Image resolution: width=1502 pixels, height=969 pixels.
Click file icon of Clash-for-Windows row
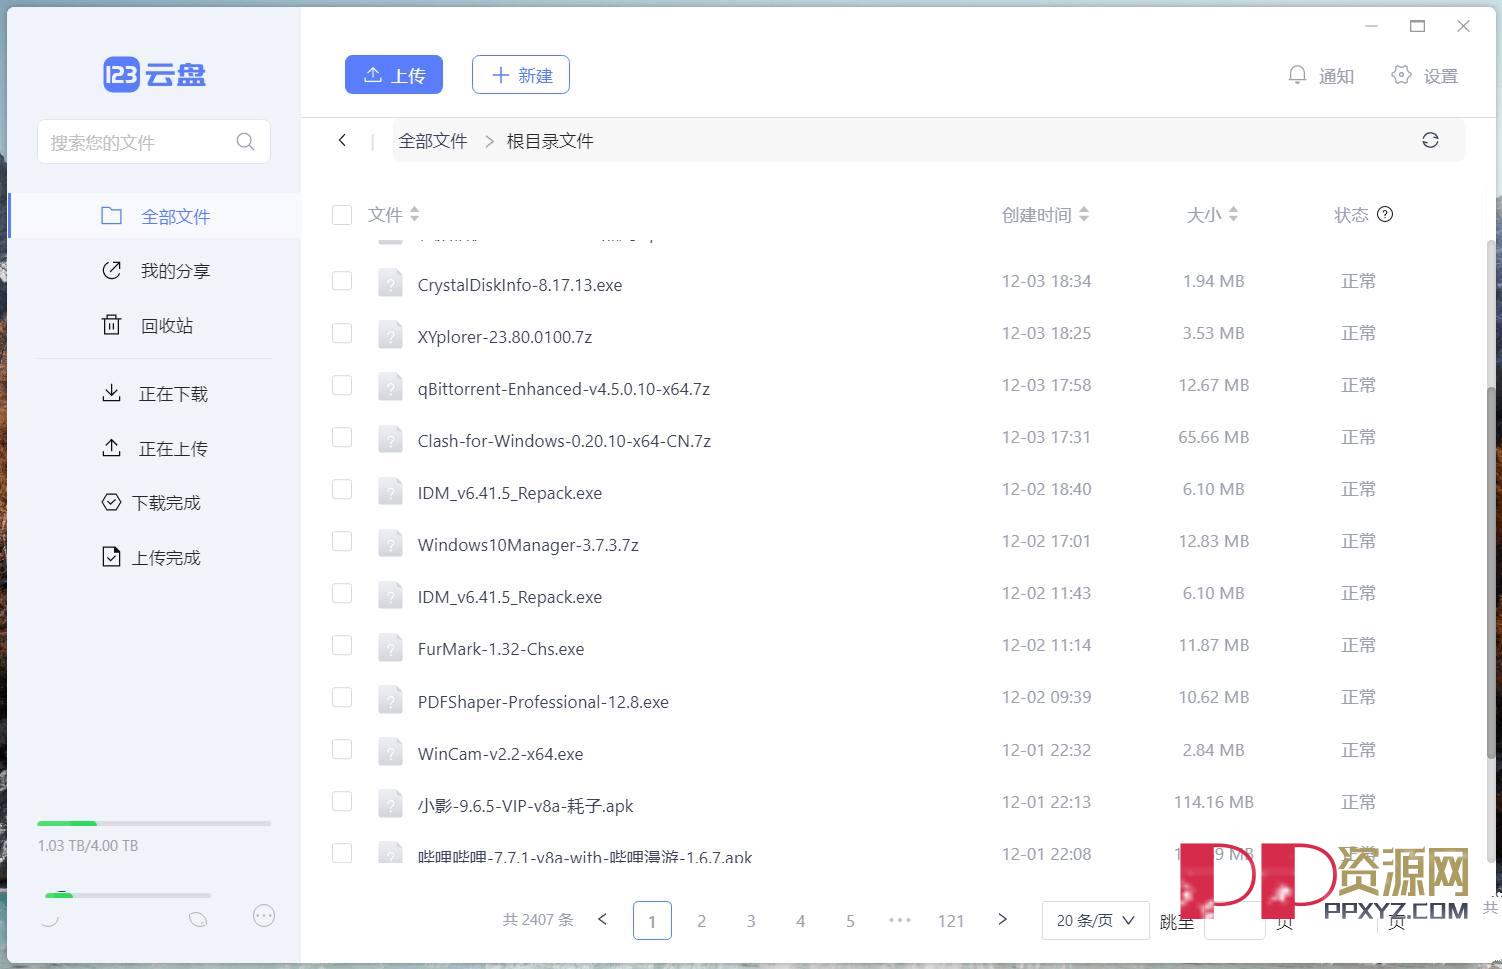pos(390,440)
